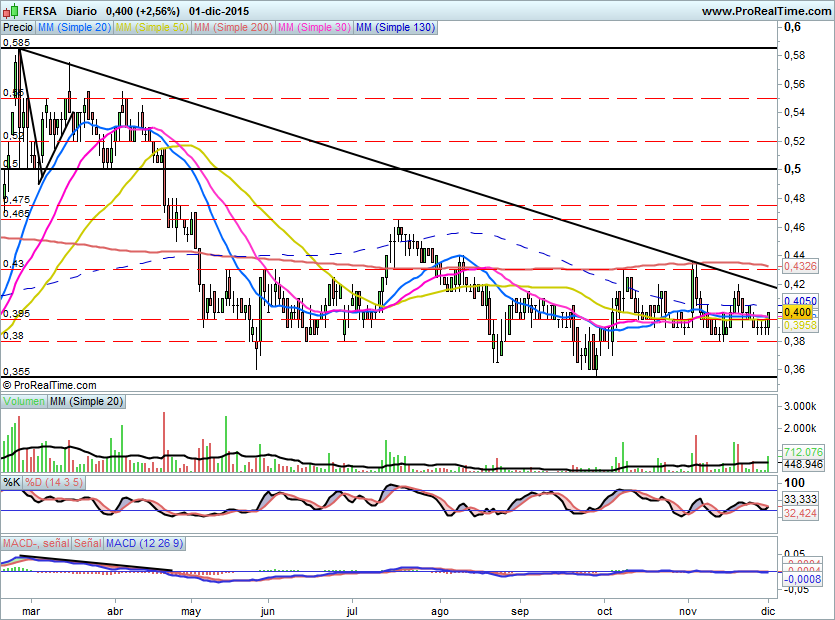Toggle the MM (Simple 20) price average
This screenshot has height=620, width=835.
pos(74,29)
